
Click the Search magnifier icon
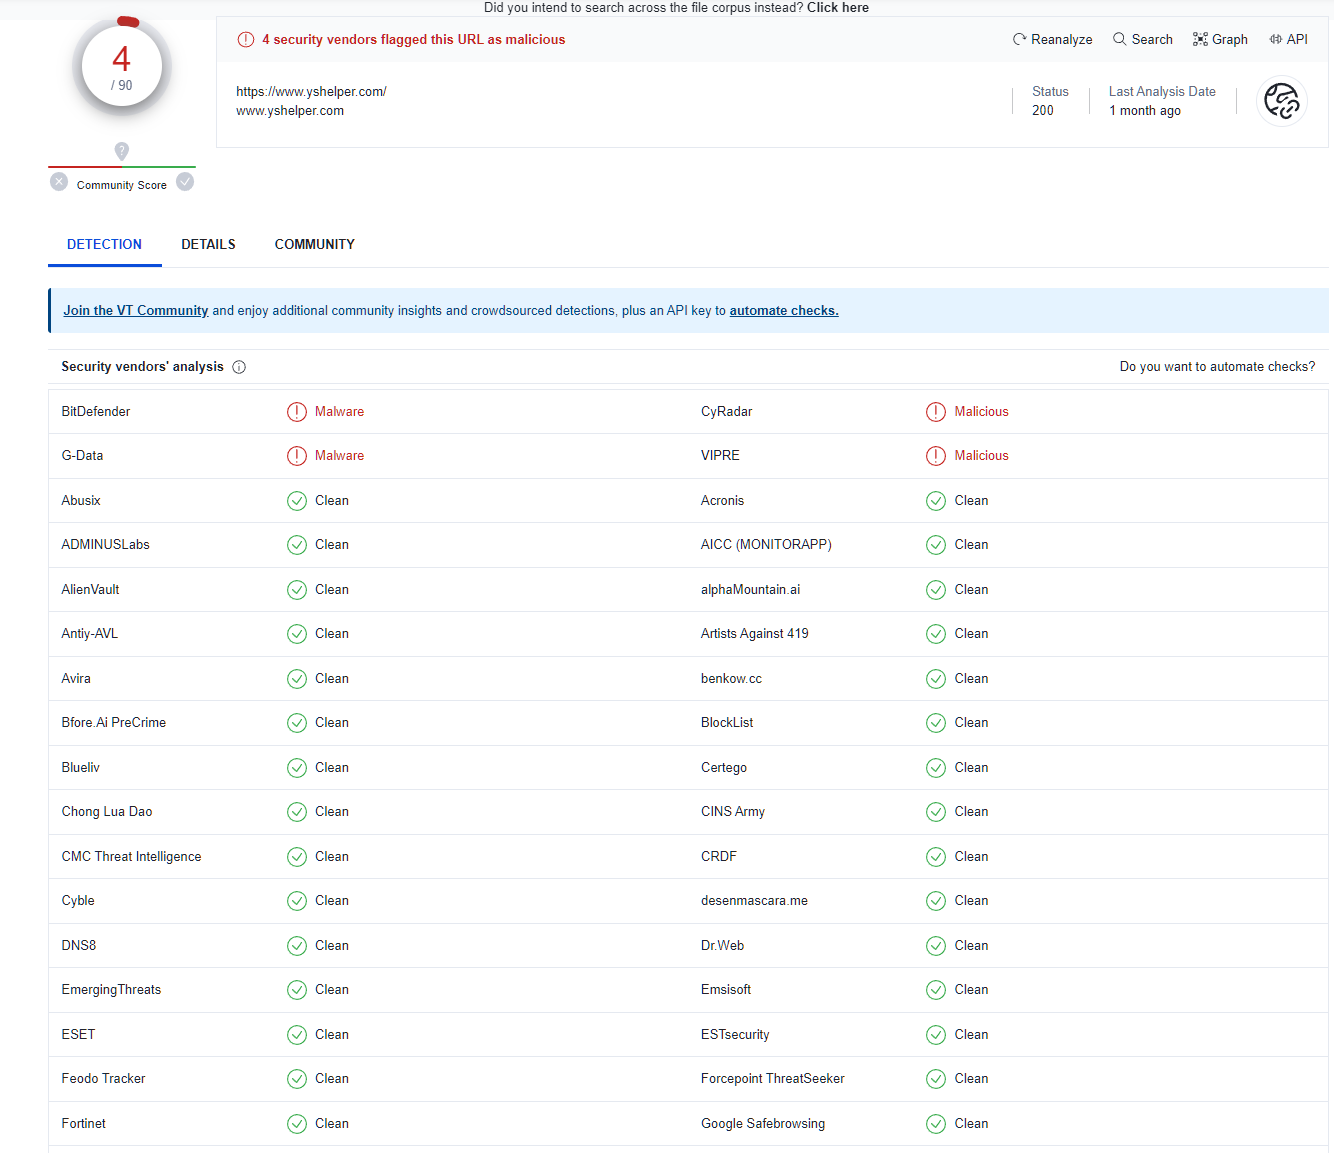[x=1120, y=39]
